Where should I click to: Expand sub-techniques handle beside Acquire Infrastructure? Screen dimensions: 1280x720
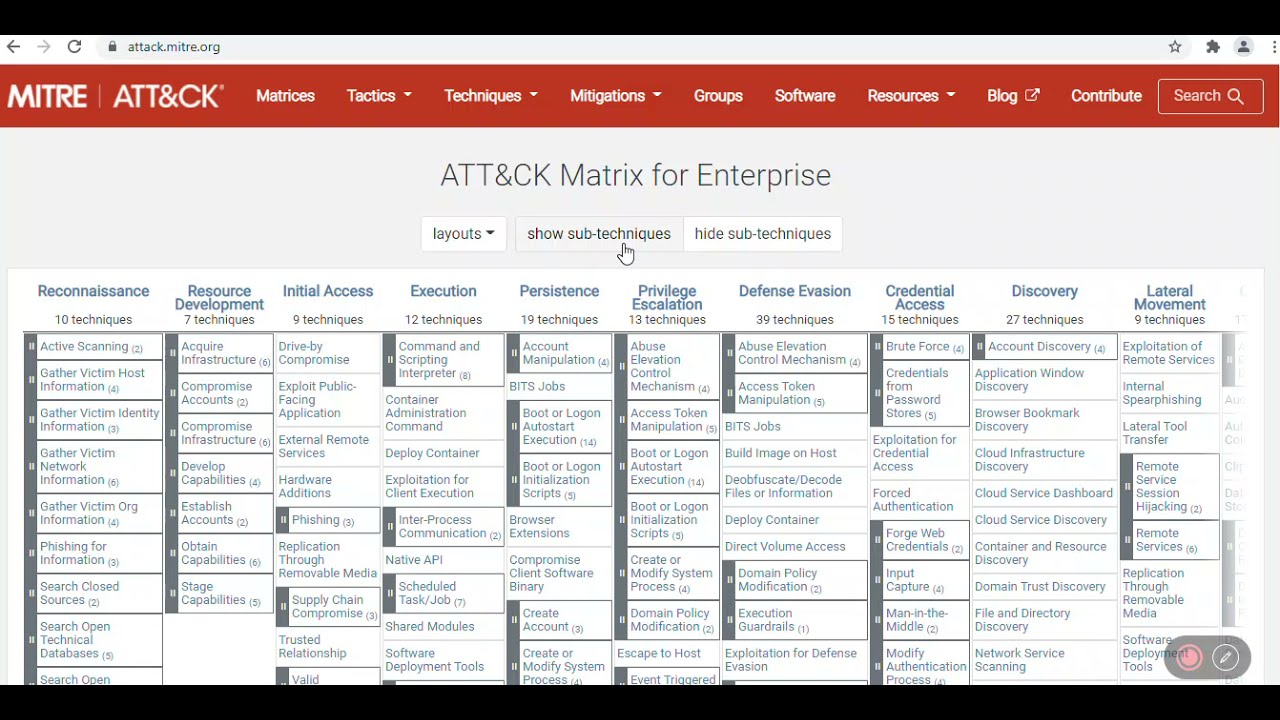coord(172,353)
